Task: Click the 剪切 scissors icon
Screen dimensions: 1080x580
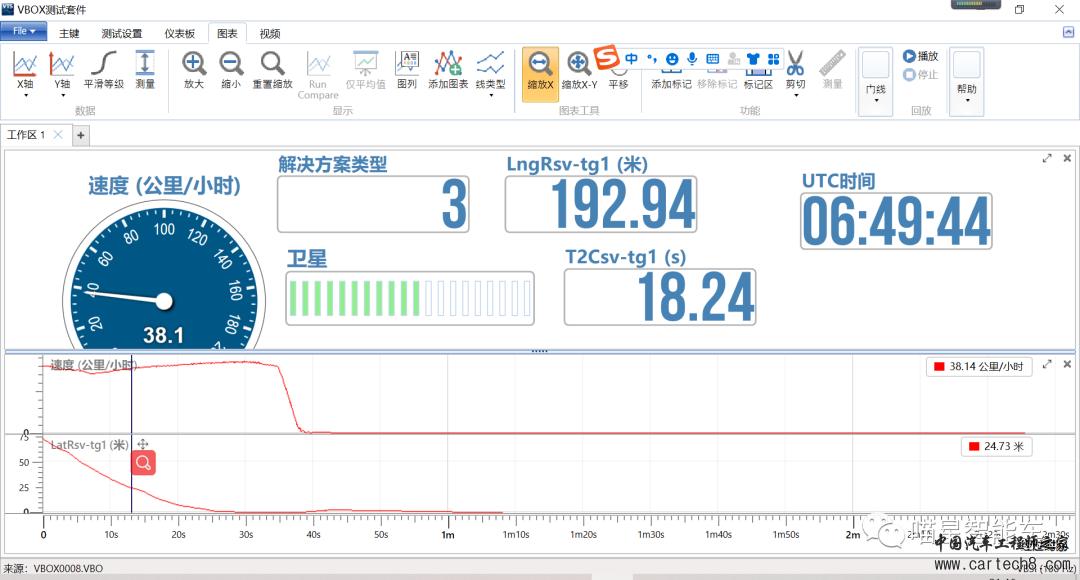Action: point(796,63)
